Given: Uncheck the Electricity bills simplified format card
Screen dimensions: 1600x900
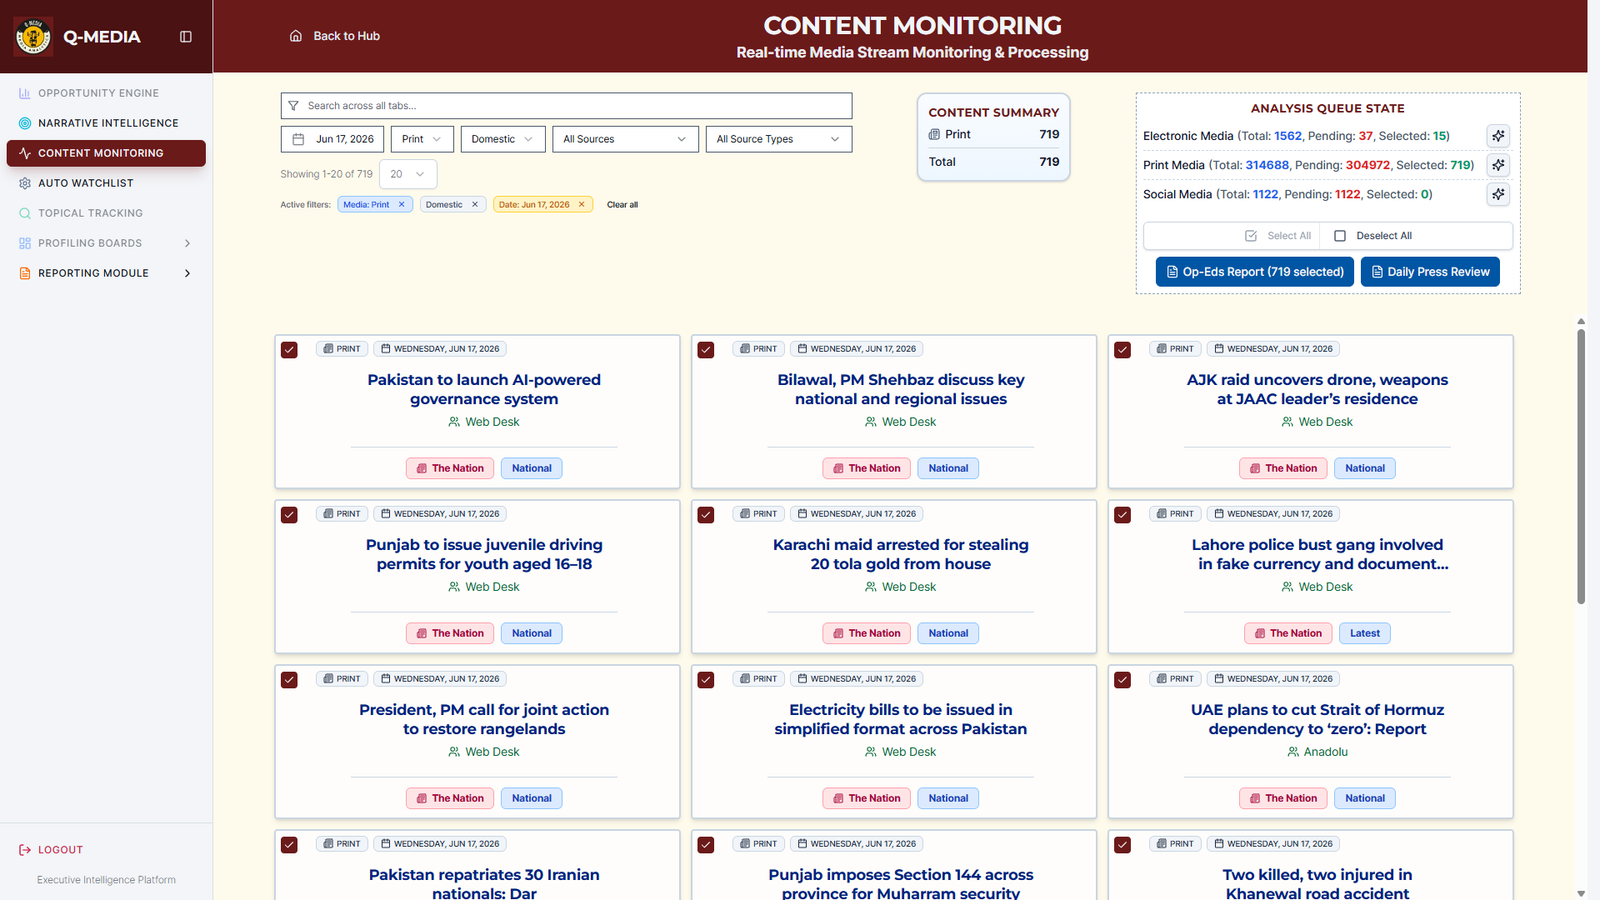Looking at the screenshot, I should (x=706, y=680).
